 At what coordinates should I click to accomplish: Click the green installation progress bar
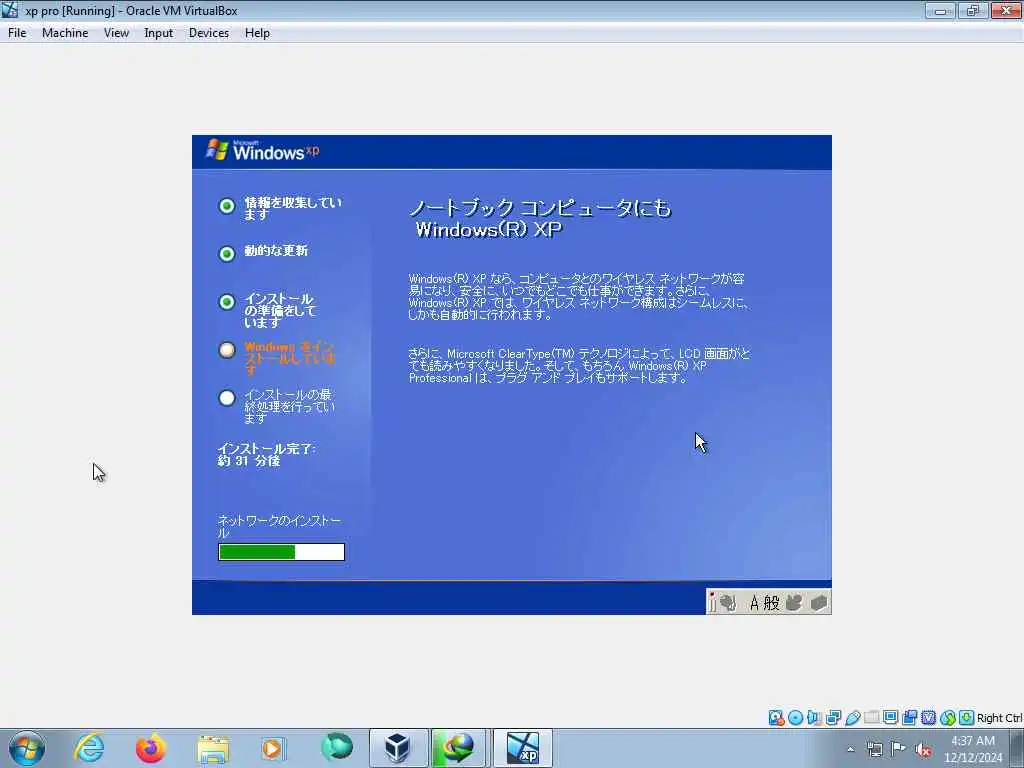281,552
